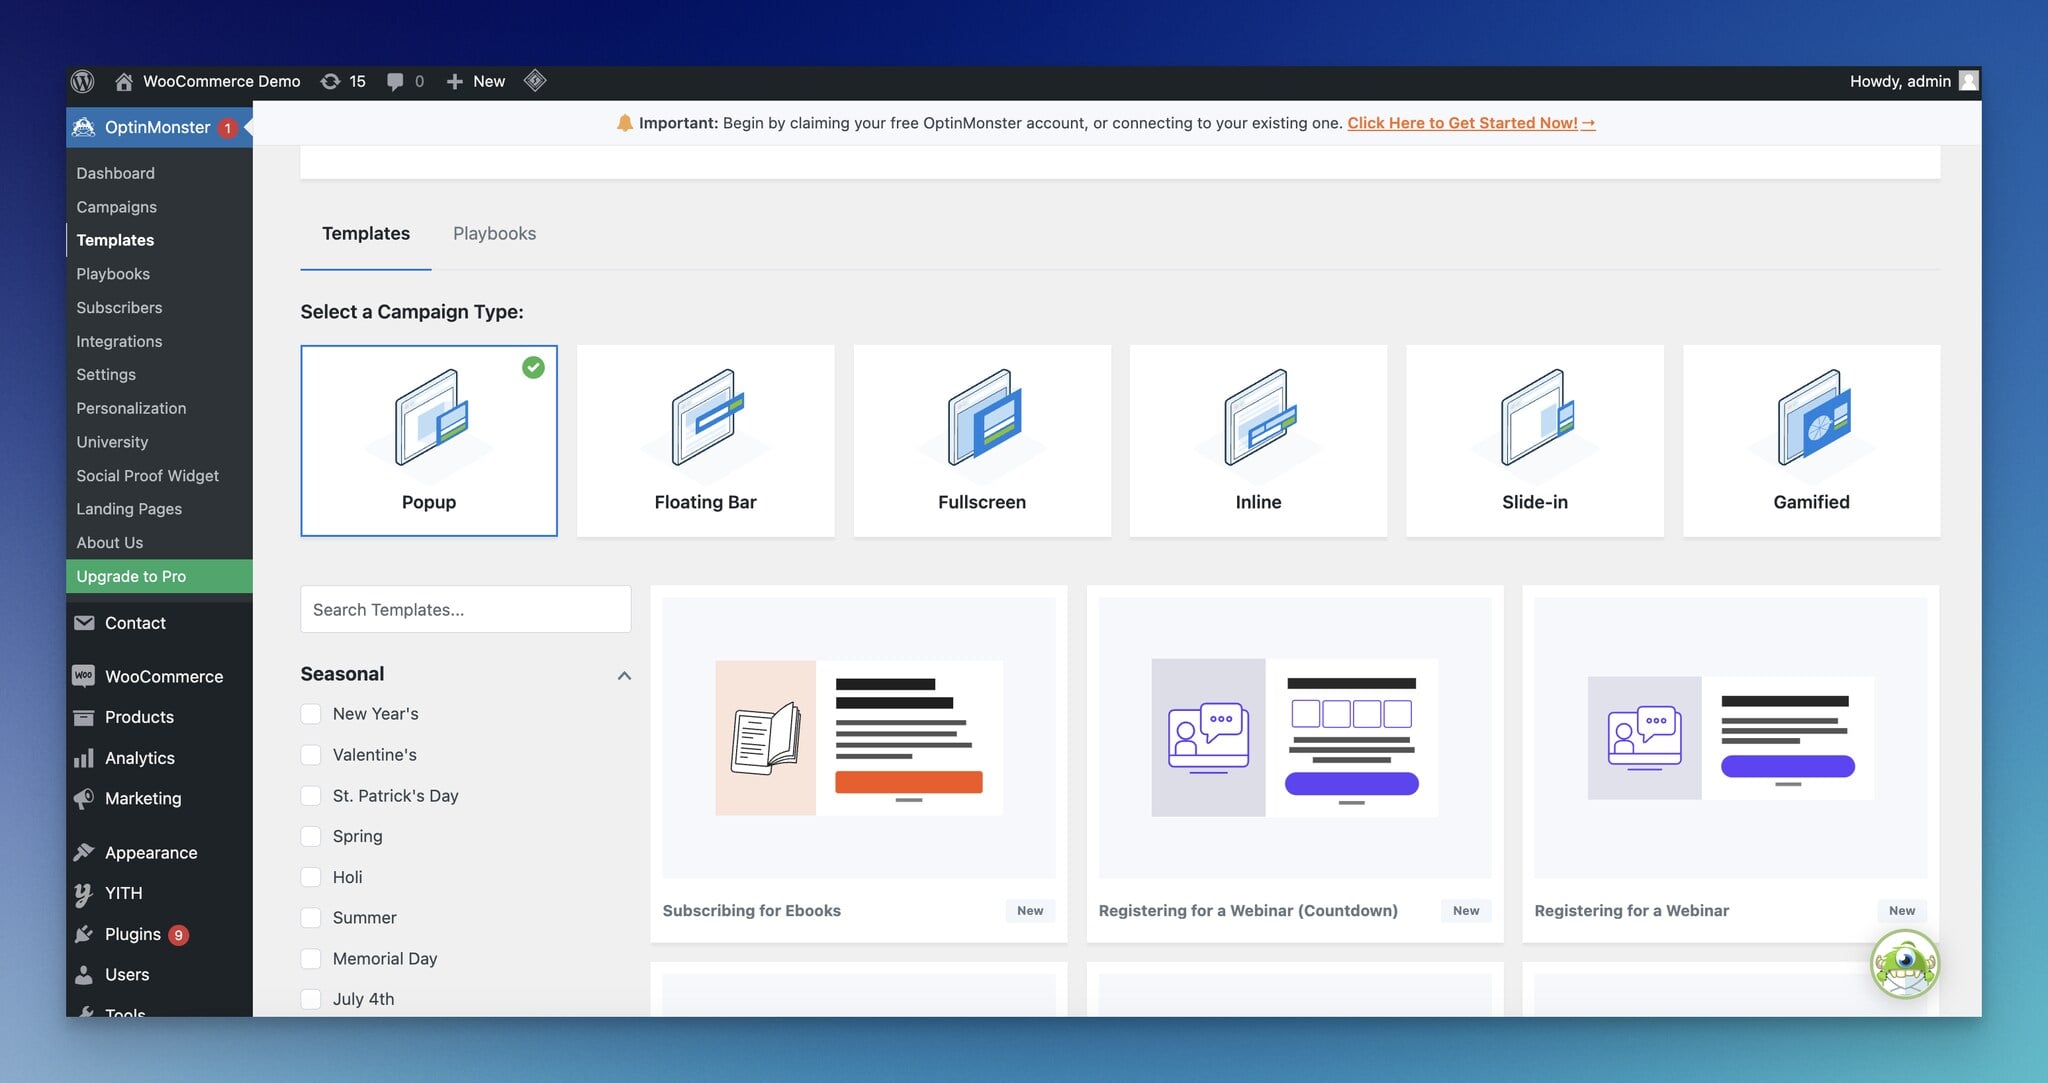Screen dimensions: 2048x1083
Task: Open the updates icon showing 15
Action: pyautogui.click(x=330, y=81)
